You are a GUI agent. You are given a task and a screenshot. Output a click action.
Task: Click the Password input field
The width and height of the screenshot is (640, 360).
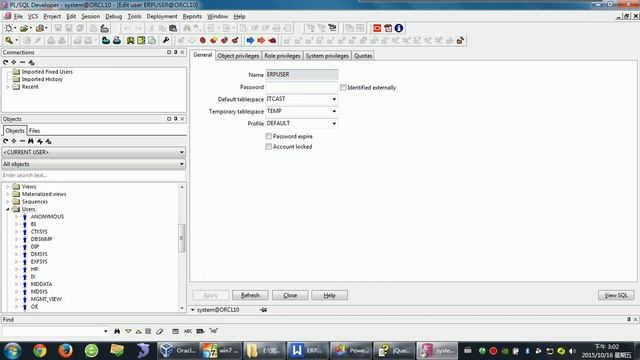click(302, 87)
